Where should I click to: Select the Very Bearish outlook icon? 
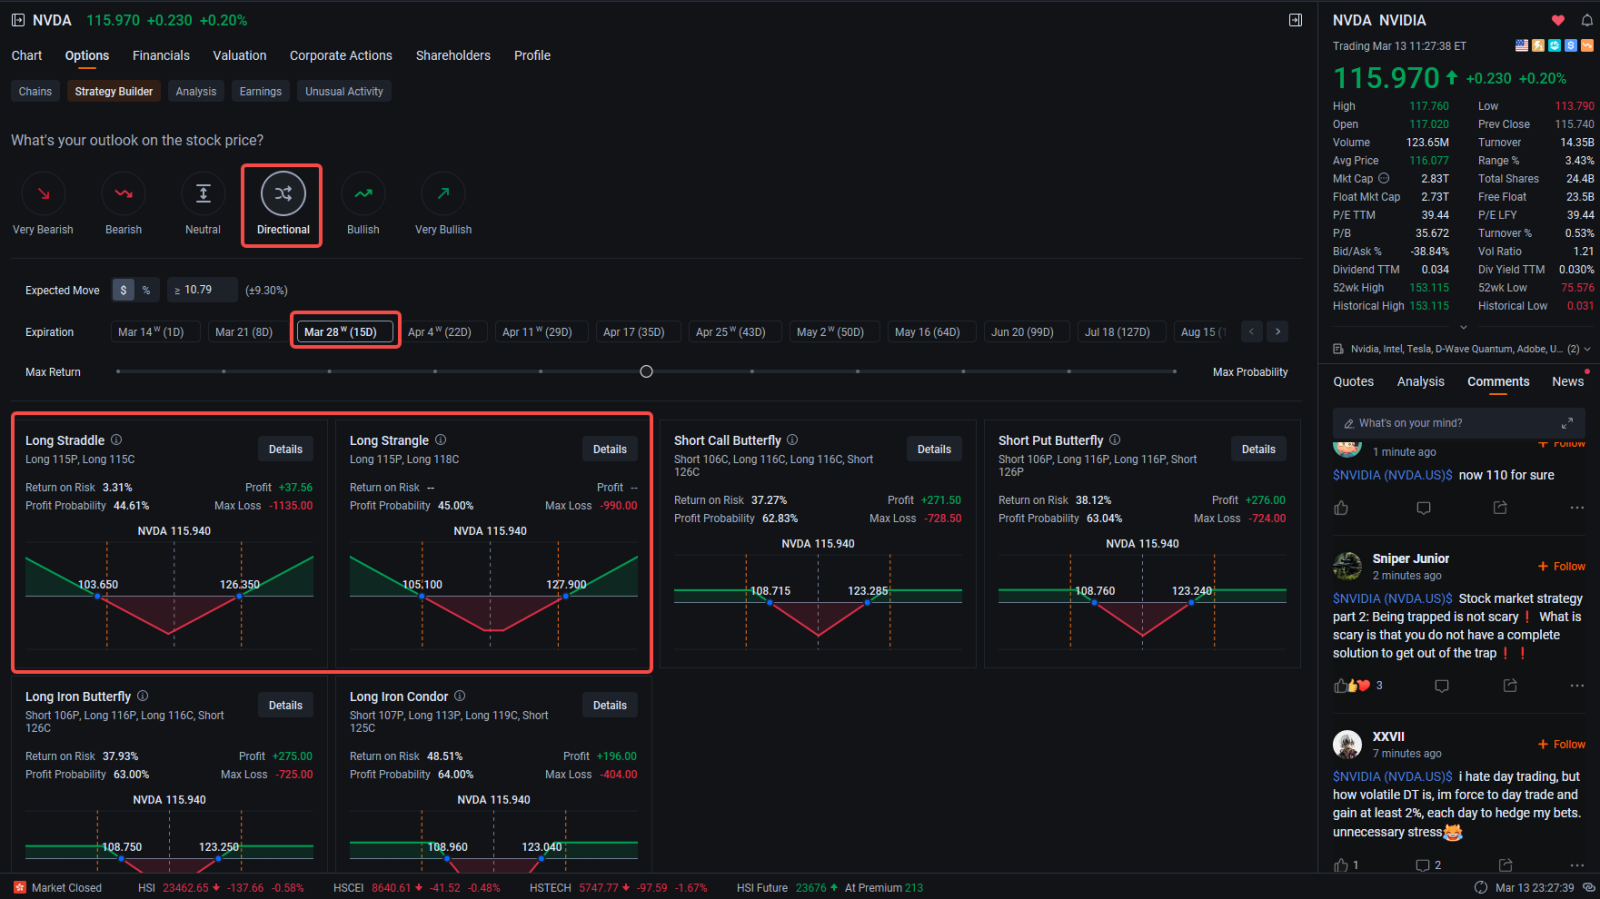[43, 194]
